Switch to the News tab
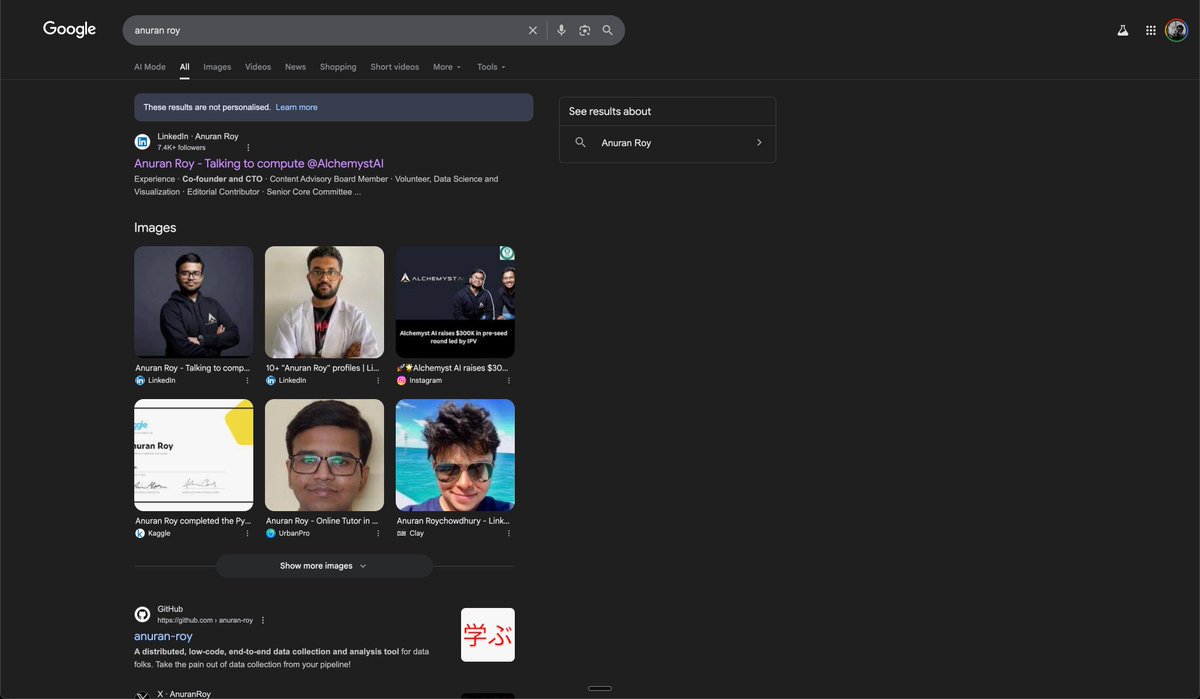Image resolution: width=1200 pixels, height=699 pixels. pyautogui.click(x=295, y=67)
